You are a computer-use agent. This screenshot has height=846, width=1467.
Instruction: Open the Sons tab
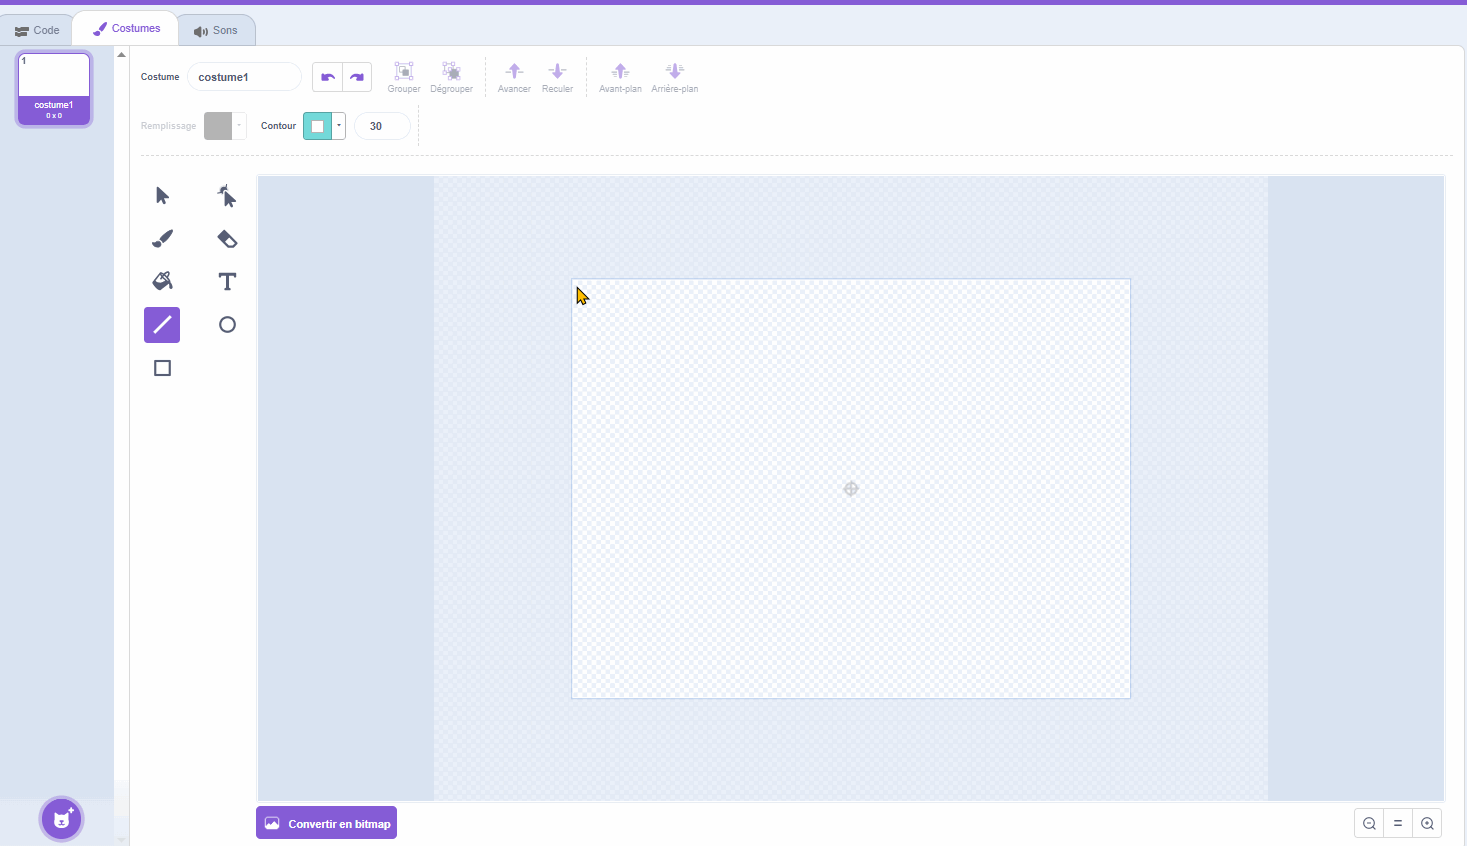point(216,30)
